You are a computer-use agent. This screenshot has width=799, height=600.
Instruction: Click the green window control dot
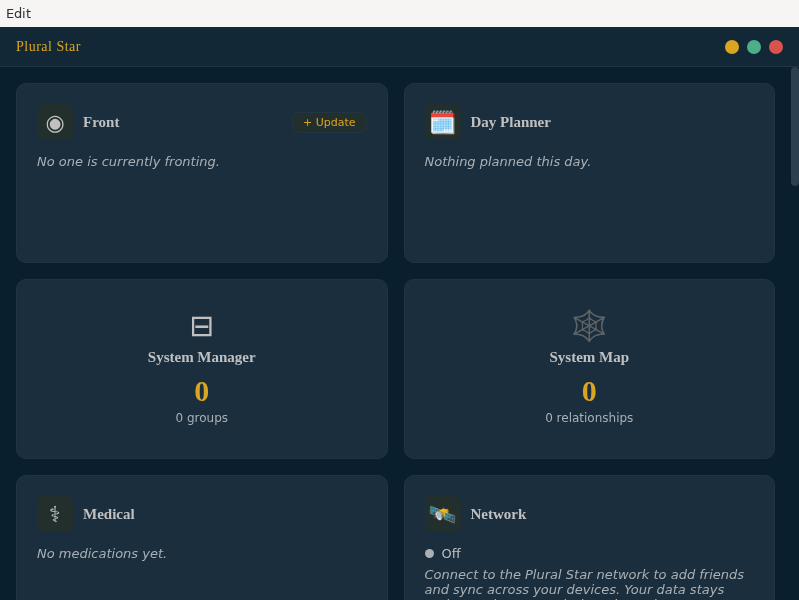coord(754,47)
